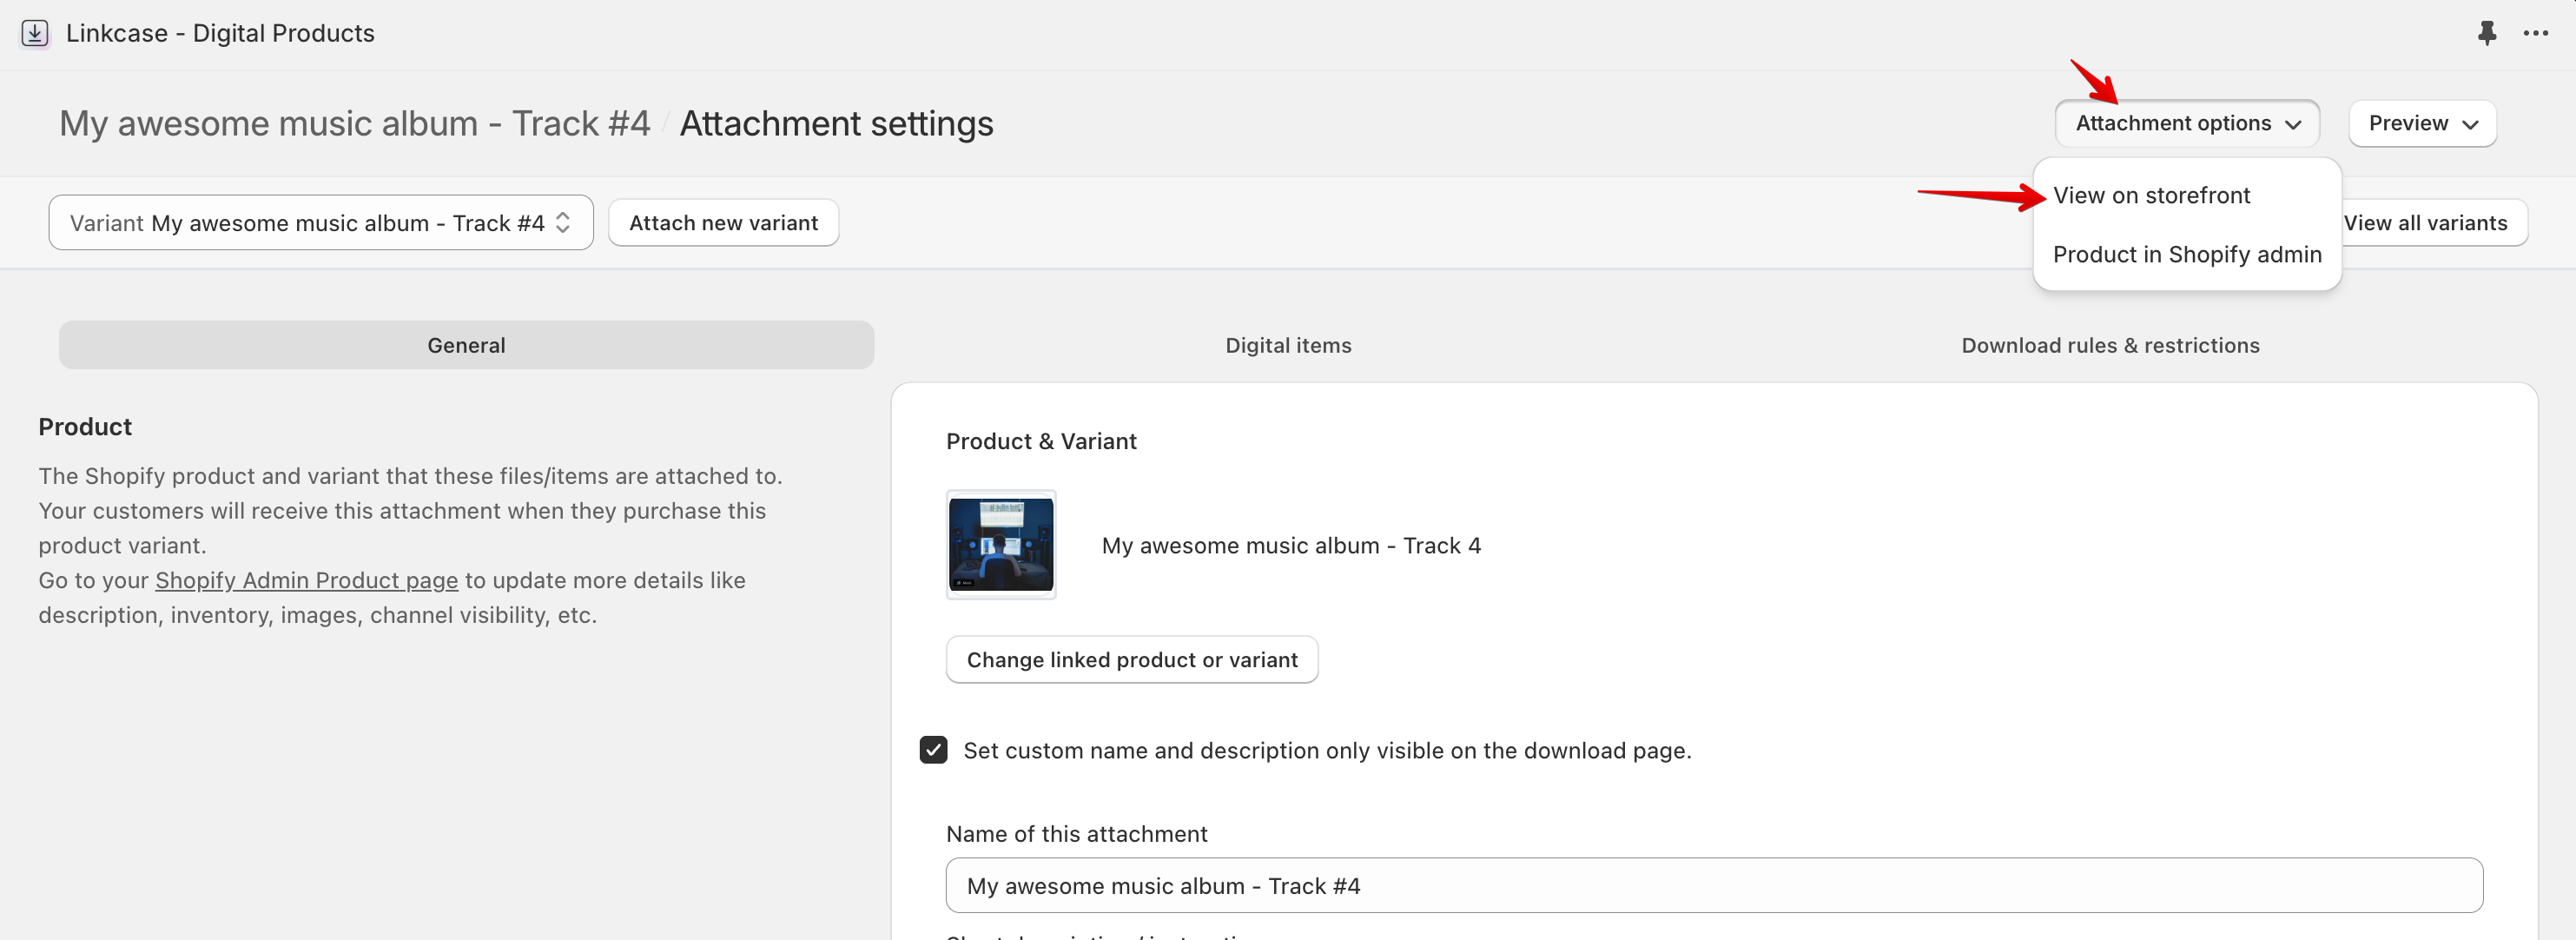Screen dimensions: 2576x940
Task: Open the variant selection combo box
Action: click(x=320, y=222)
